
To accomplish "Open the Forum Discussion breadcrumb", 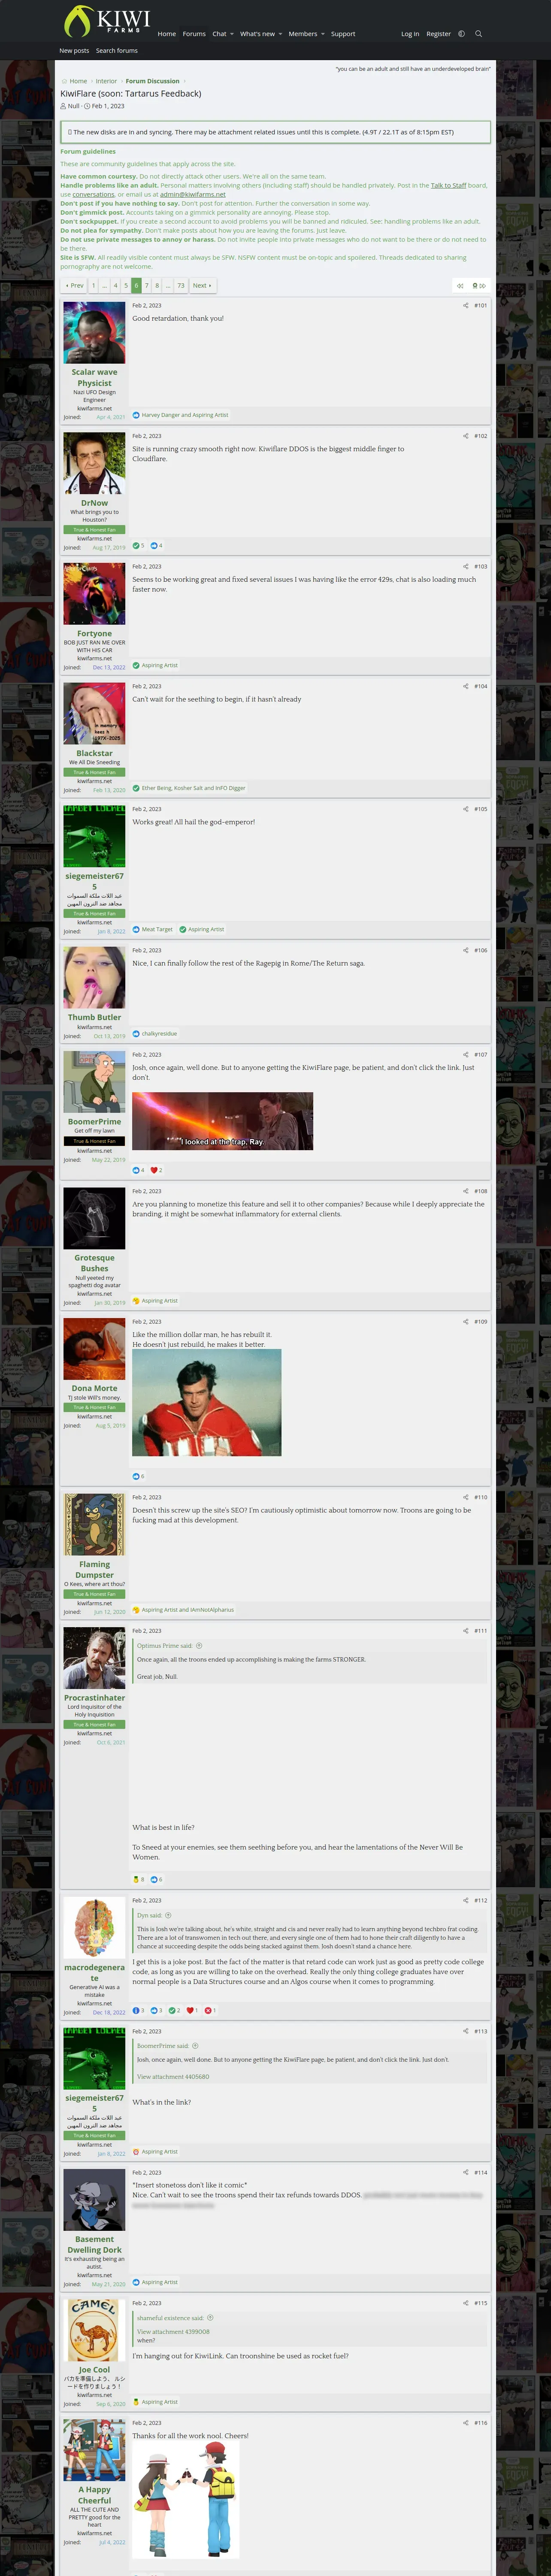I will click(153, 81).
